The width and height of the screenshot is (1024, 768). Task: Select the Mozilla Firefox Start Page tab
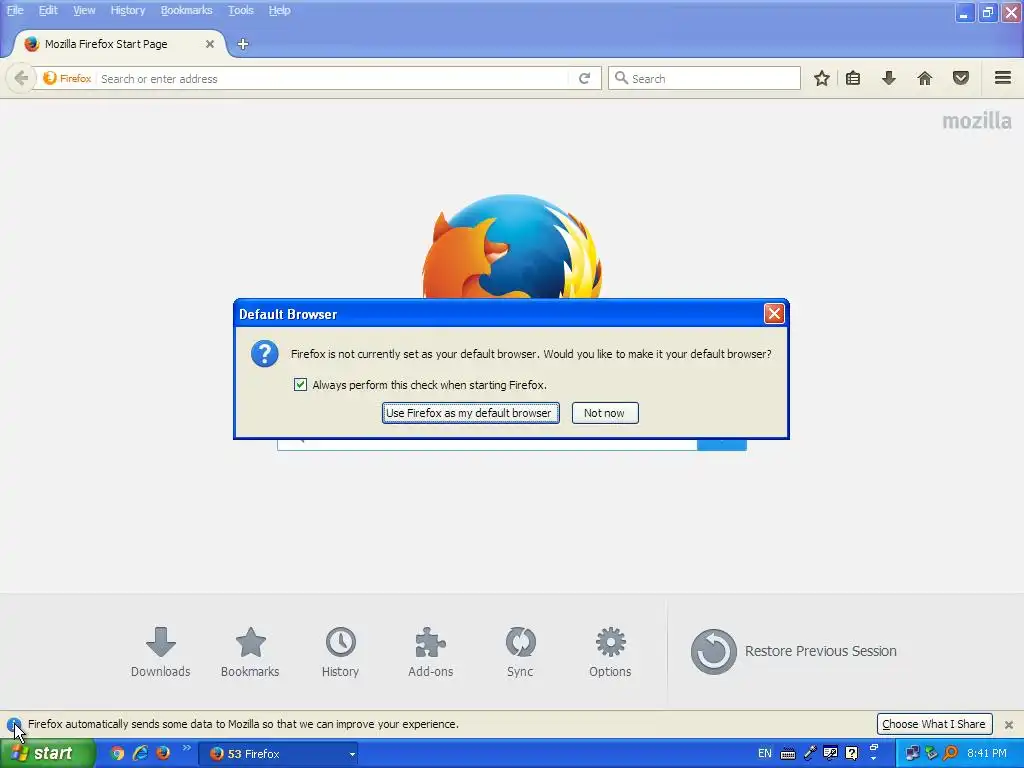pyautogui.click(x=118, y=44)
